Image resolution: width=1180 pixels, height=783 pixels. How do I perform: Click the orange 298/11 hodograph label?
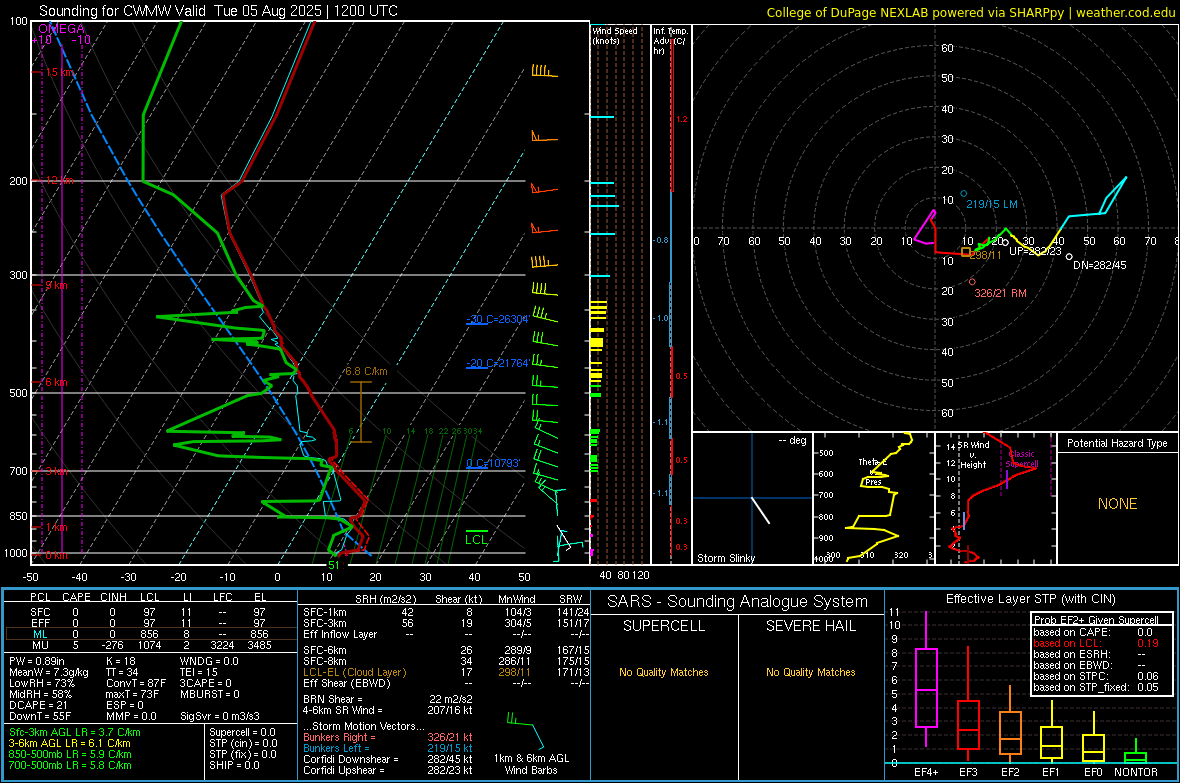985,255
